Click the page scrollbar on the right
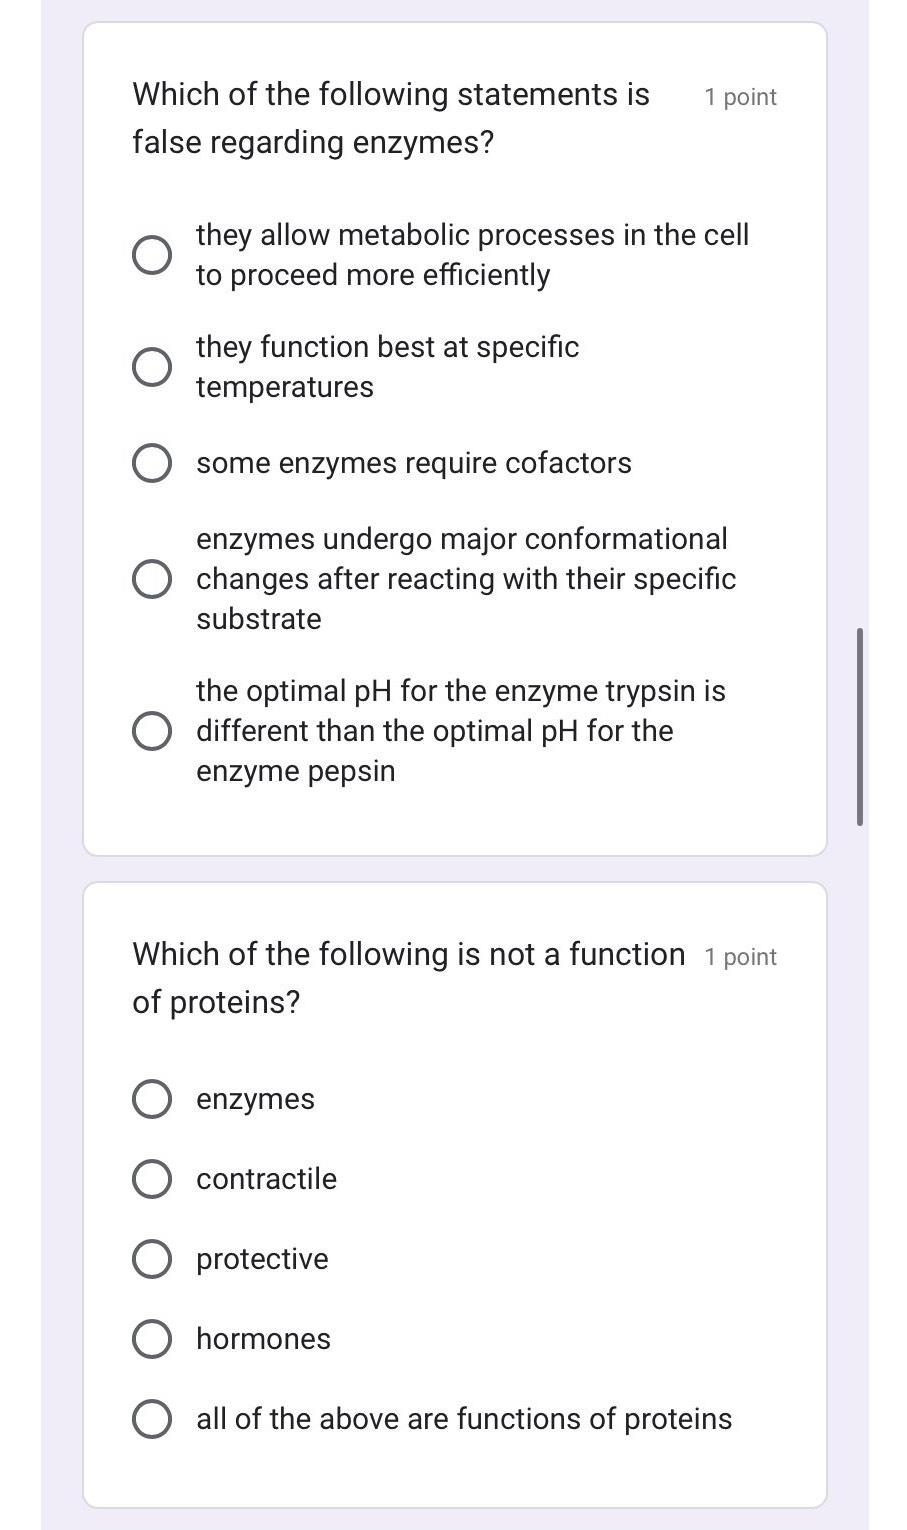 point(860,726)
